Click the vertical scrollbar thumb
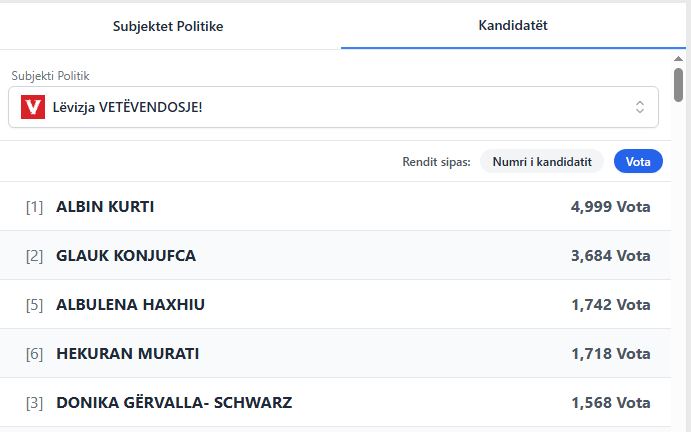The image size is (691, 432). pyautogui.click(x=679, y=85)
